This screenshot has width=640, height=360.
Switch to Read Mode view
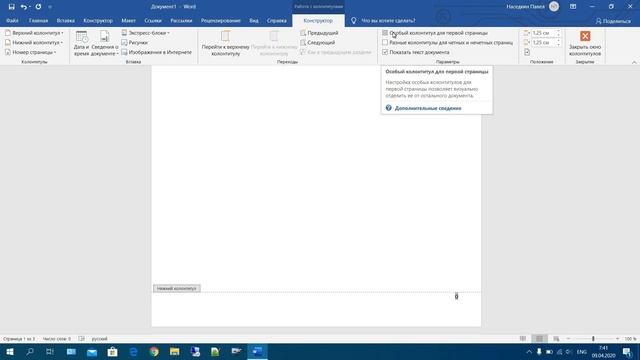[523, 339]
